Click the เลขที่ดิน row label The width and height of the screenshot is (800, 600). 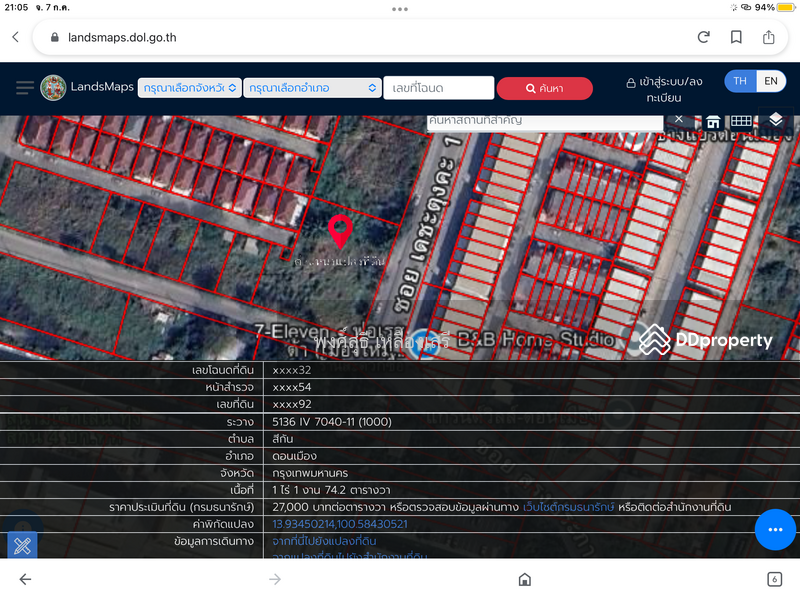tap(235, 404)
